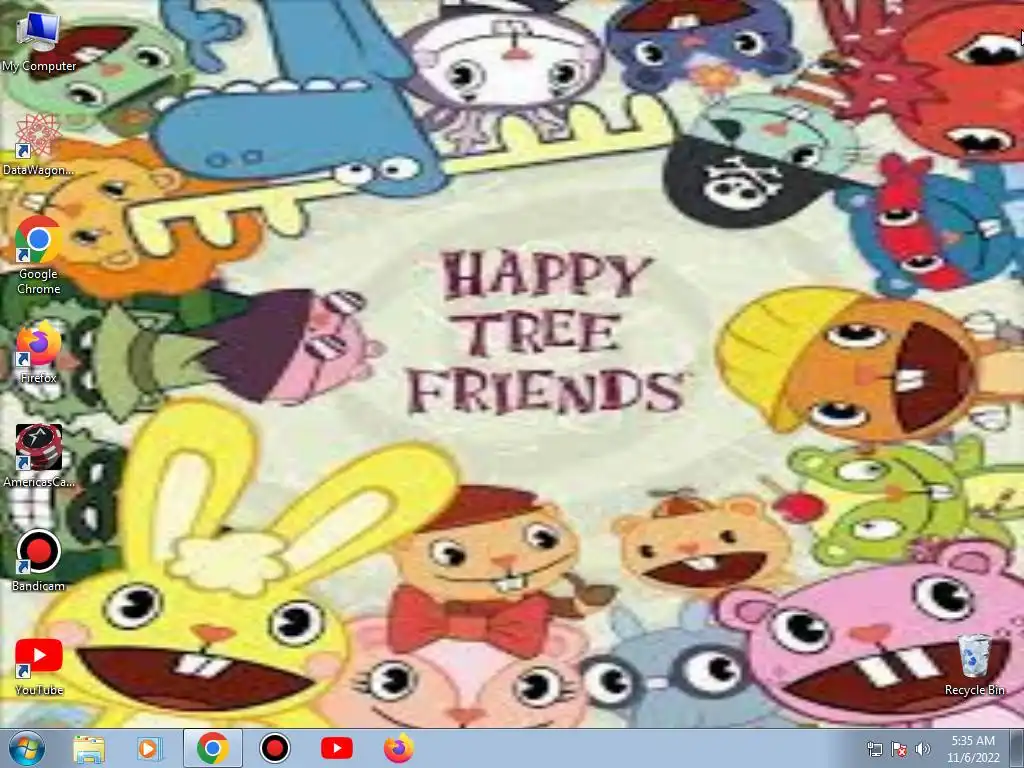Open the My Computer desktop icon
This screenshot has width=1024, height=768.
(39, 40)
